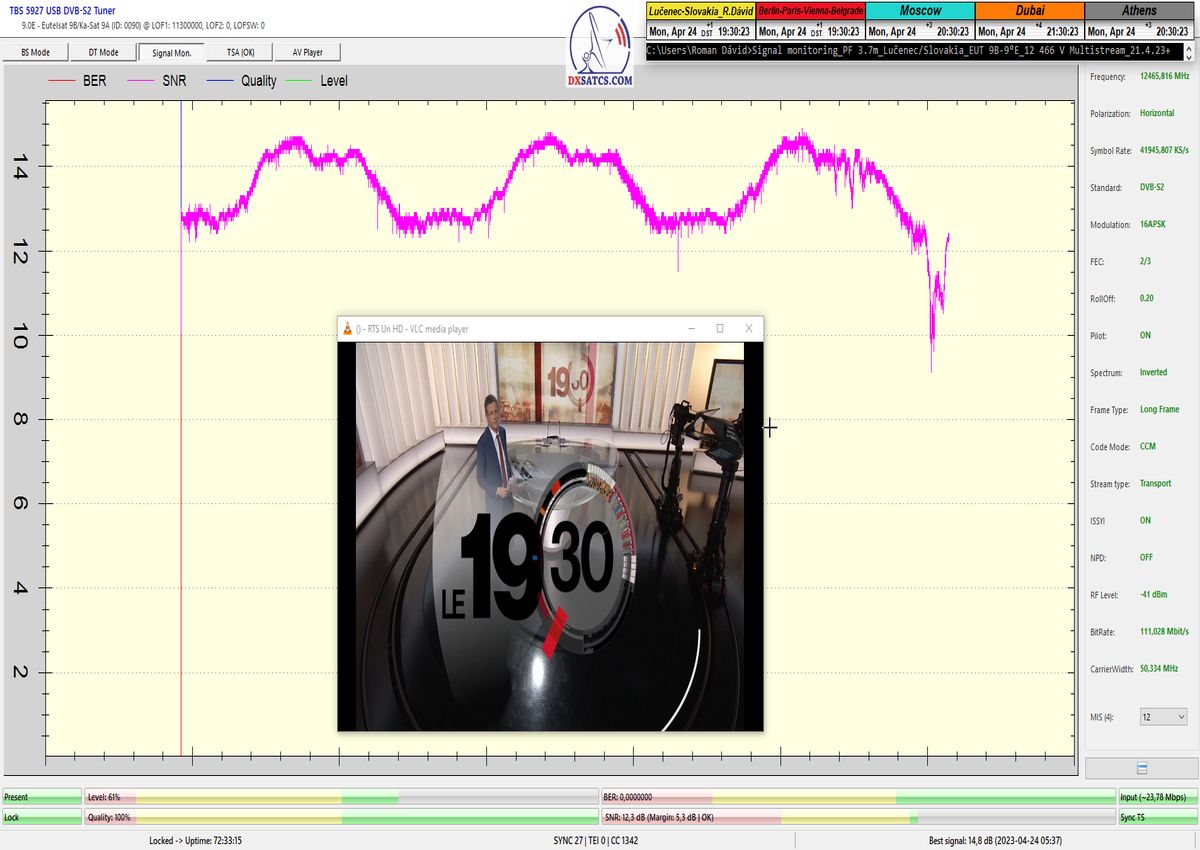The height and width of the screenshot is (850, 1200).
Task: Click the DXSATCS.COM satellite dish logo
Action: point(600,50)
